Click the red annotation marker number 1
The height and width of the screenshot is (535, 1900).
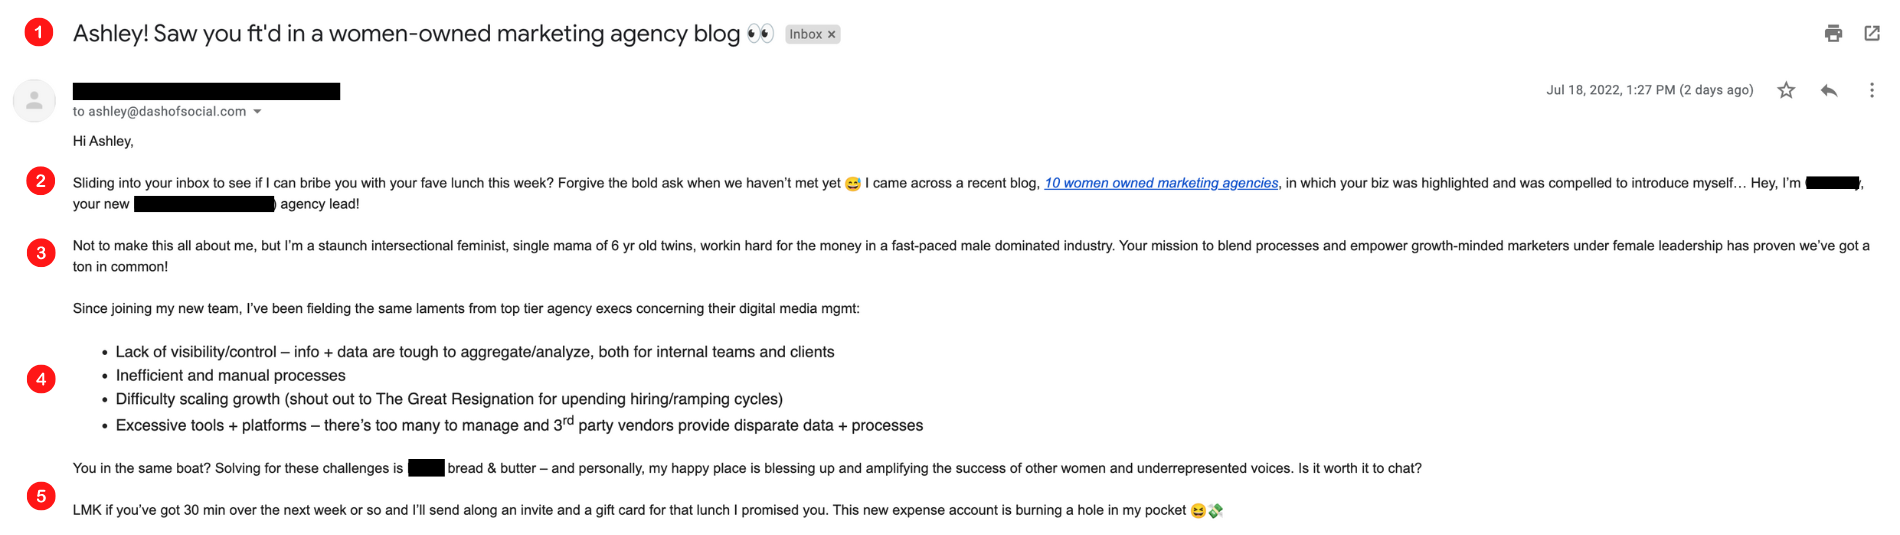[x=39, y=33]
